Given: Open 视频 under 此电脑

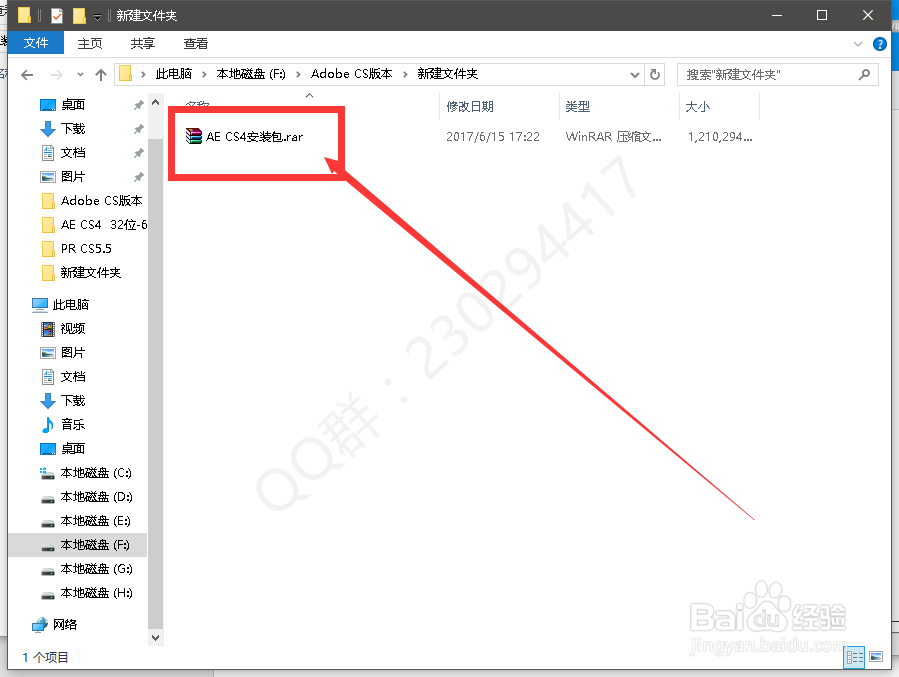Looking at the screenshot, I should click(73, 328).
